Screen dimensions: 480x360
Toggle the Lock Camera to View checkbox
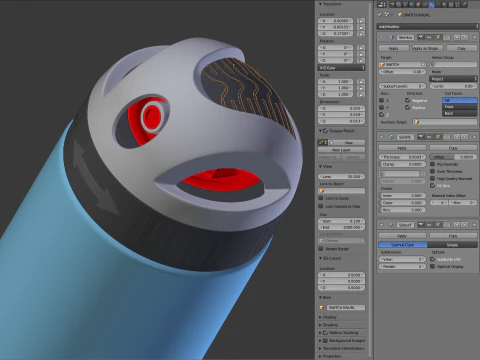[x=321, y=206]
